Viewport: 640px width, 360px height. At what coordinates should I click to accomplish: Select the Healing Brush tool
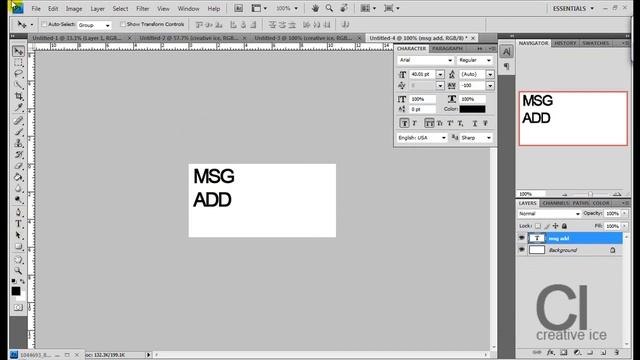(18, 120)
